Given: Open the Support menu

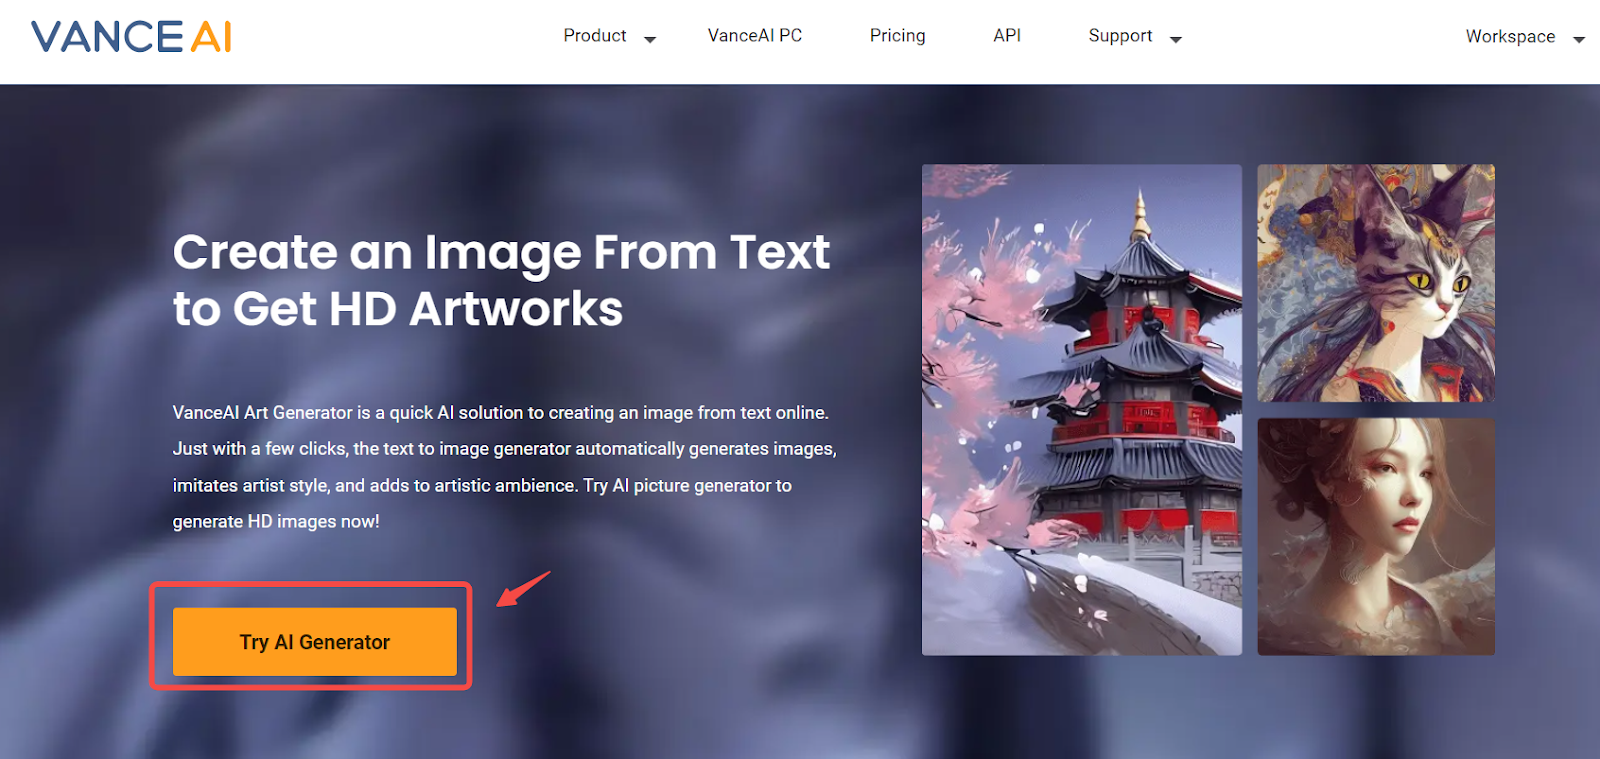Looking at the screenshot, I should pyautogui.click(x=1120, y=36).
